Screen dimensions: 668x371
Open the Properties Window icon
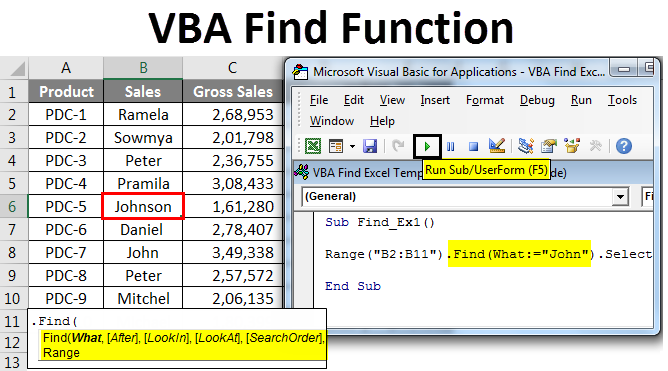click(x=549, y=147)
